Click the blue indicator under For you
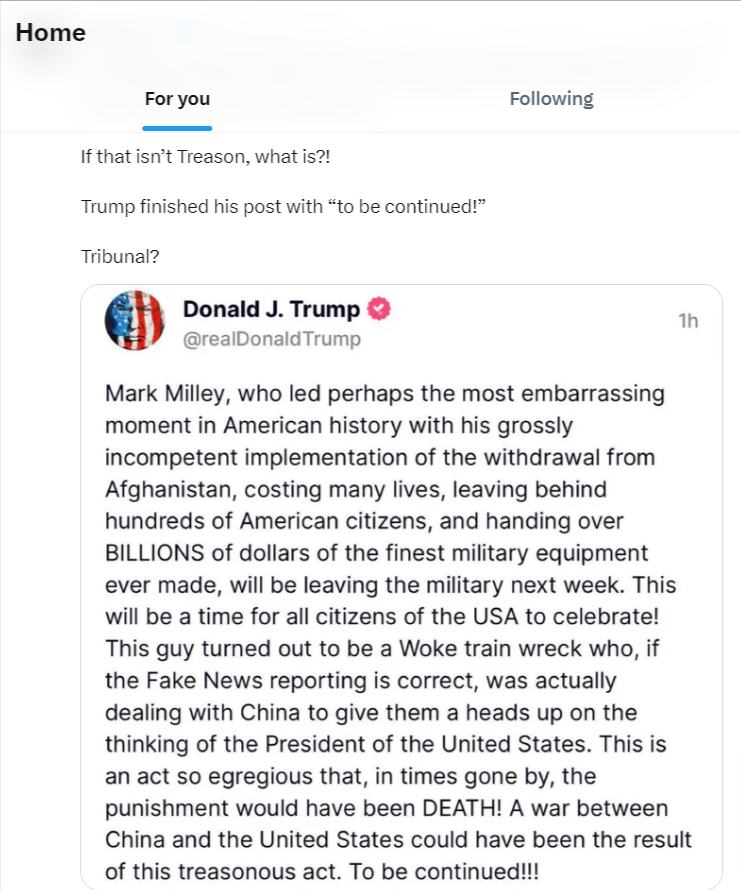Screen dimensions: 741x890 tap(177, 128)
